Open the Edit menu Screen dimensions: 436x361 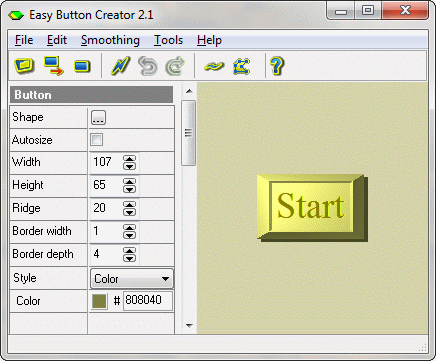tap(57, 40)
